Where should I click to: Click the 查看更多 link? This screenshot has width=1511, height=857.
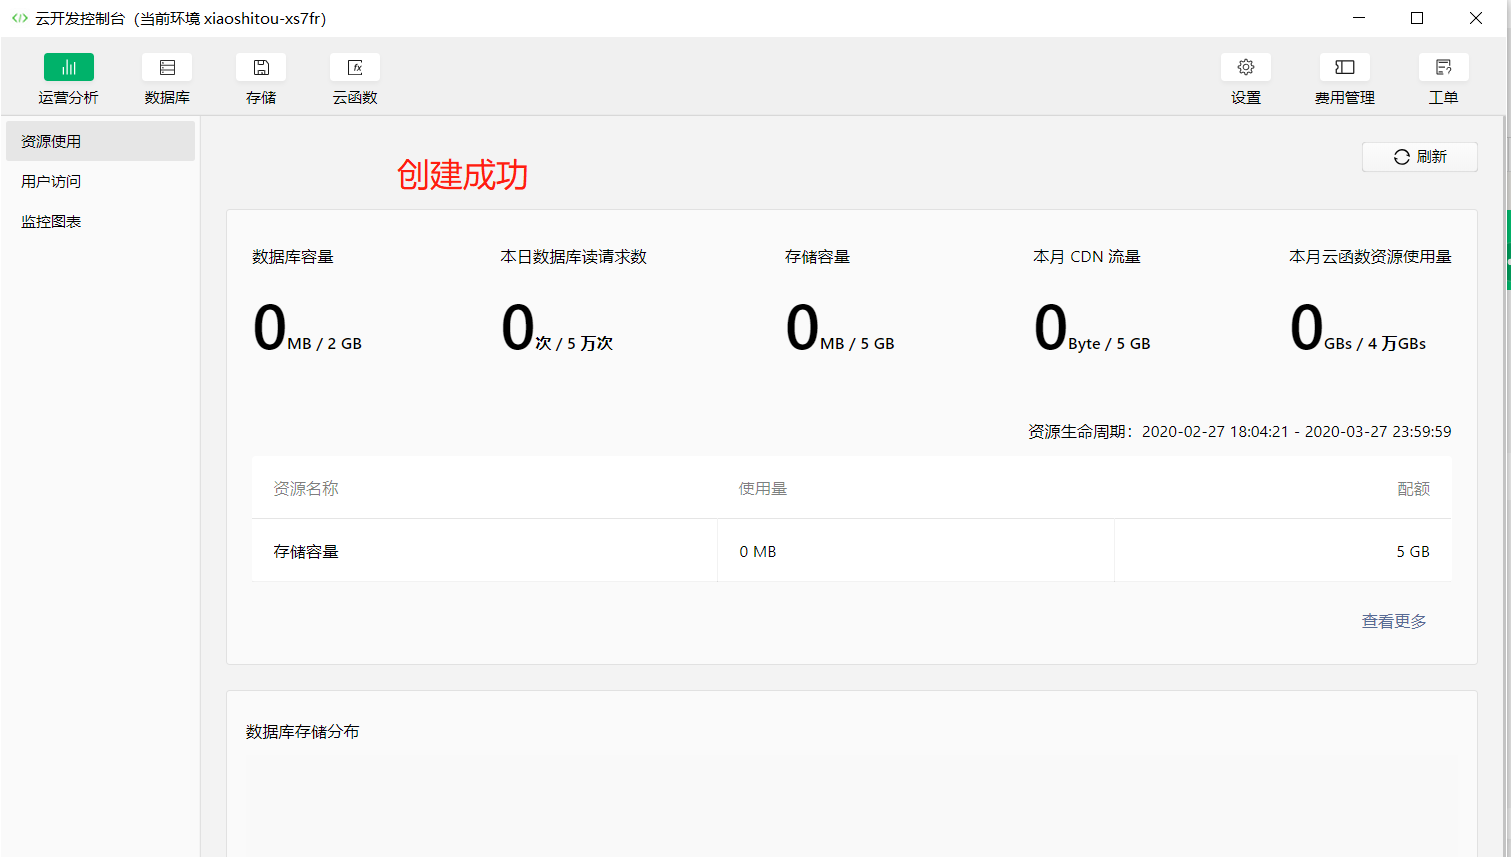coord(1394,621)
